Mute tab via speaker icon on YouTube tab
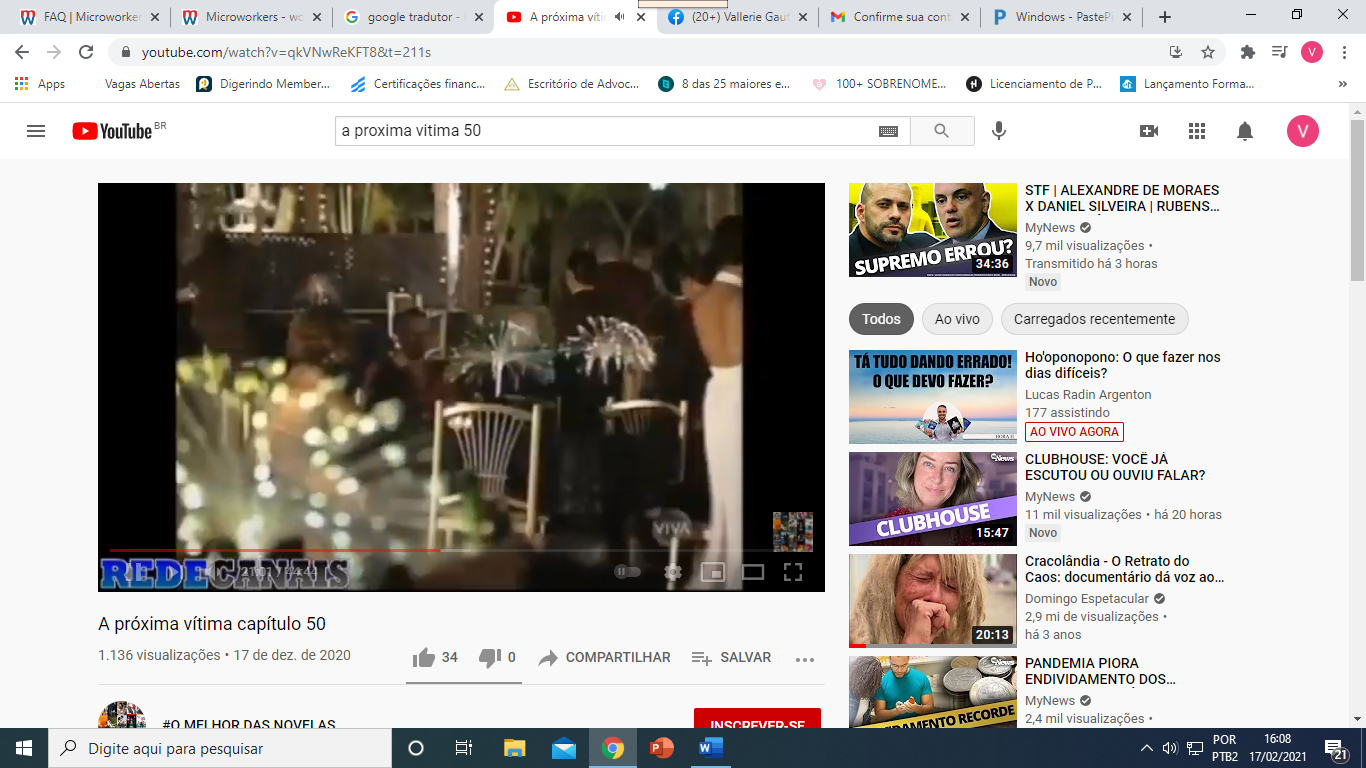This screenshot has height=768, width=1366. click(620, 17)
